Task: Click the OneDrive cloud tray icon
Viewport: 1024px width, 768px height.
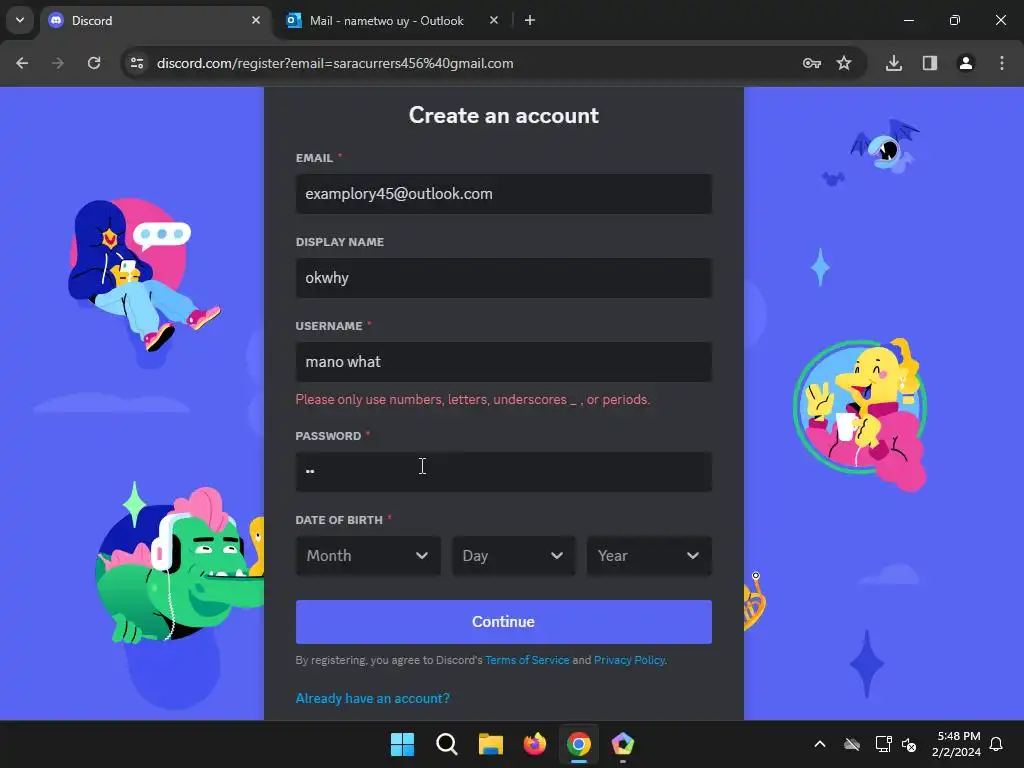Action: [852, 744]
